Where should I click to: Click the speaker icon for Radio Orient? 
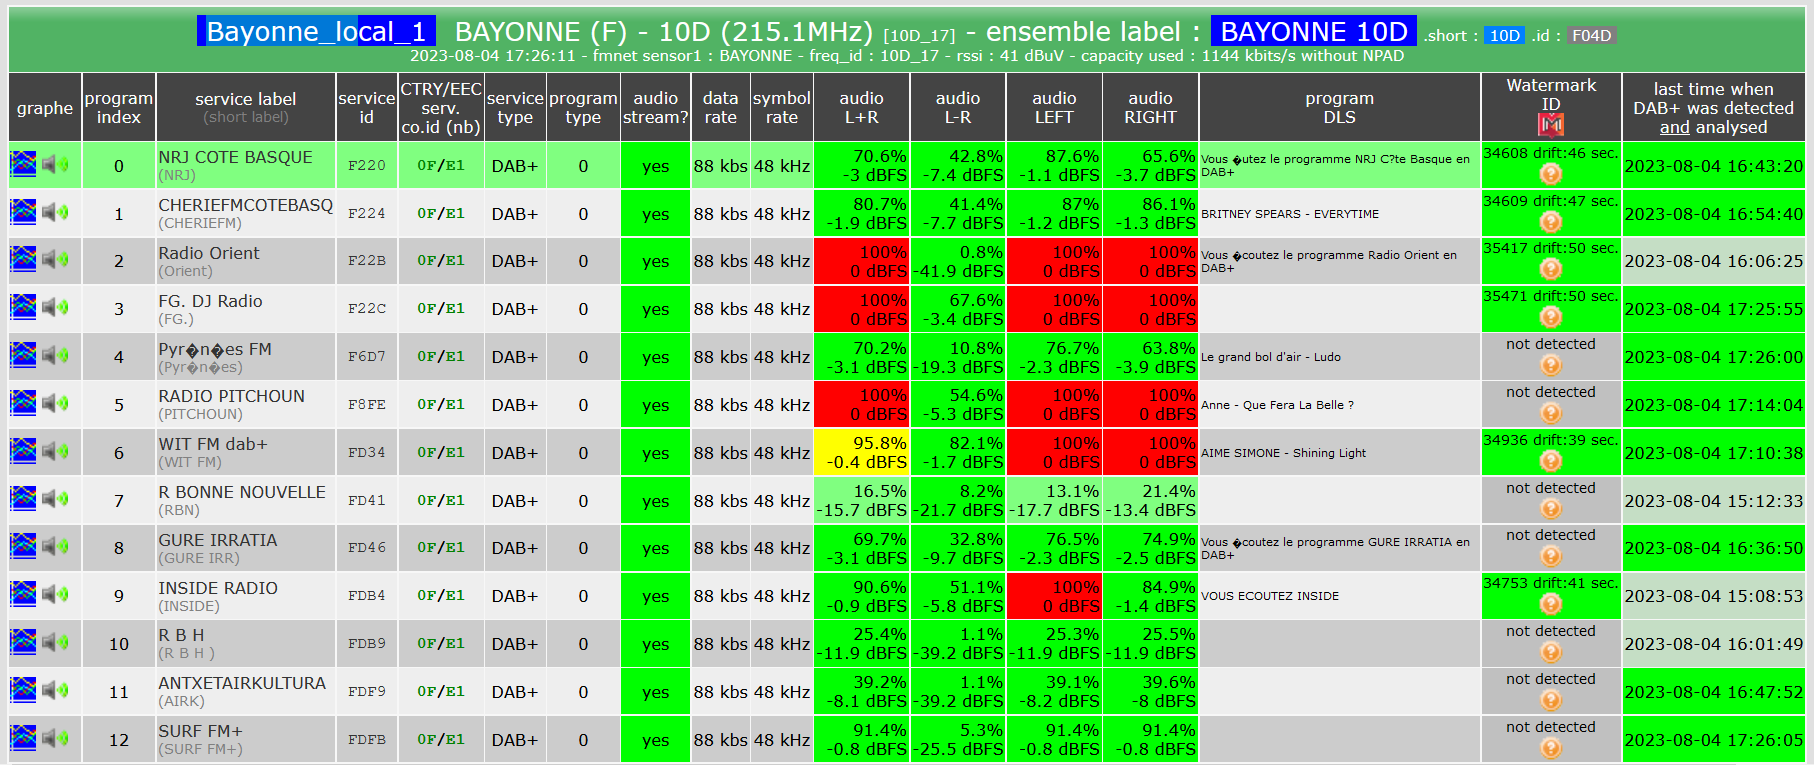(x=55, y=260)
